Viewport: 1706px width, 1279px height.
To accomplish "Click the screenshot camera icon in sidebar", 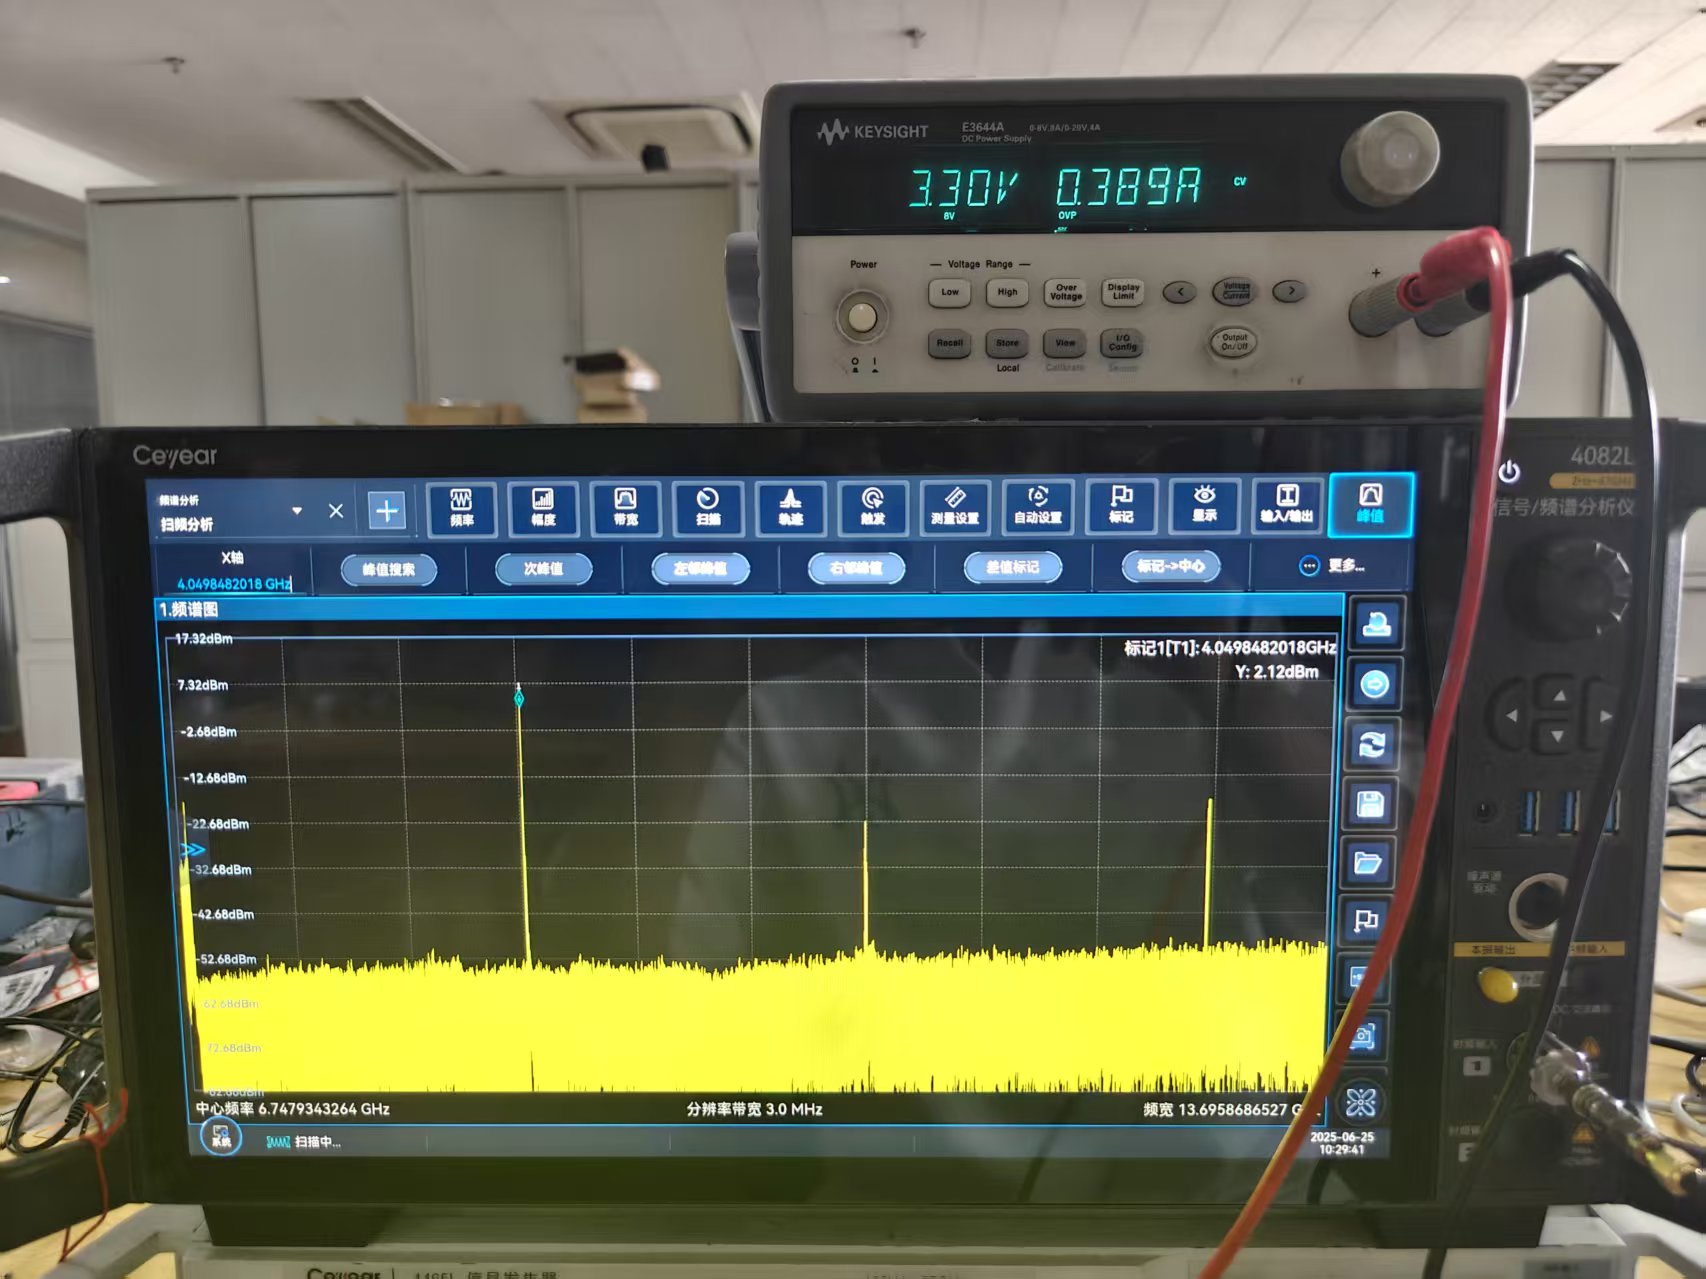I will [x=1362, y=1036].
